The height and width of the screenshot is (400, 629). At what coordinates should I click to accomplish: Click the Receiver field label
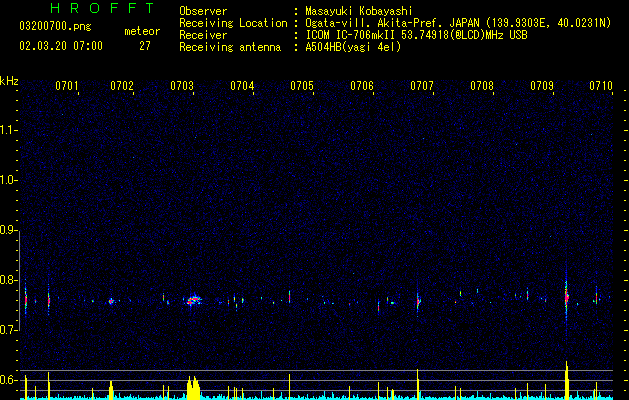point(203,35)
